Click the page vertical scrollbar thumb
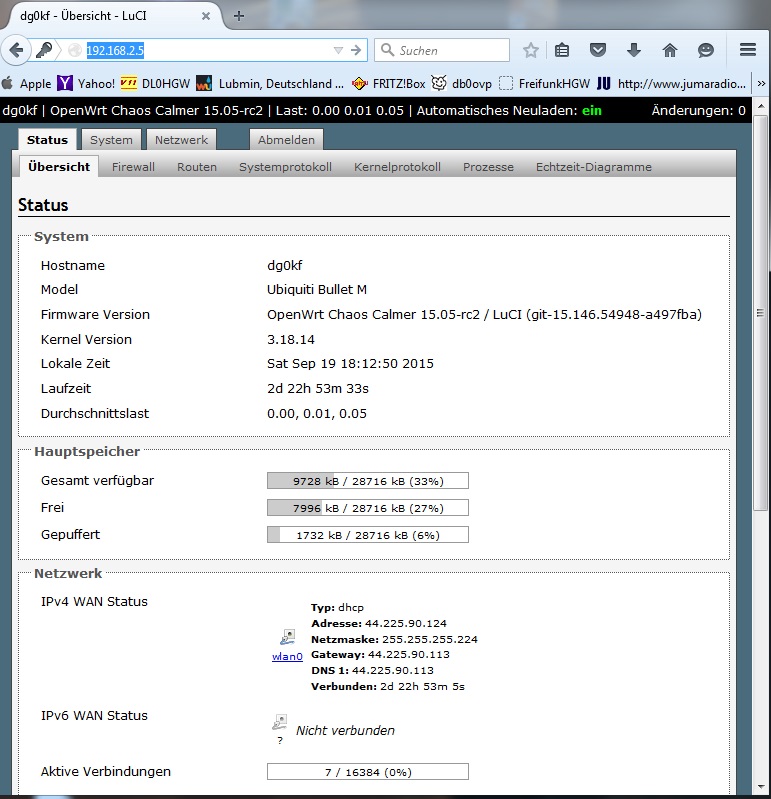The image size is (771, 799). (760, 313)
